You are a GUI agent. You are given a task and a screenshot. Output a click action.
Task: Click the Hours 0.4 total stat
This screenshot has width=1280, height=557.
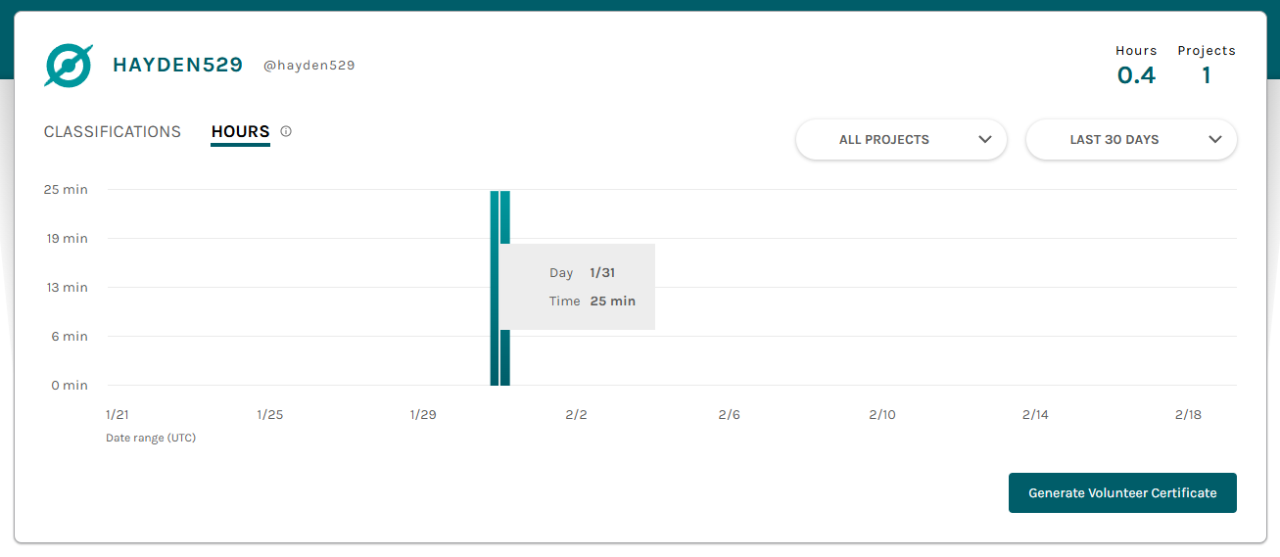pos(1136,75)
